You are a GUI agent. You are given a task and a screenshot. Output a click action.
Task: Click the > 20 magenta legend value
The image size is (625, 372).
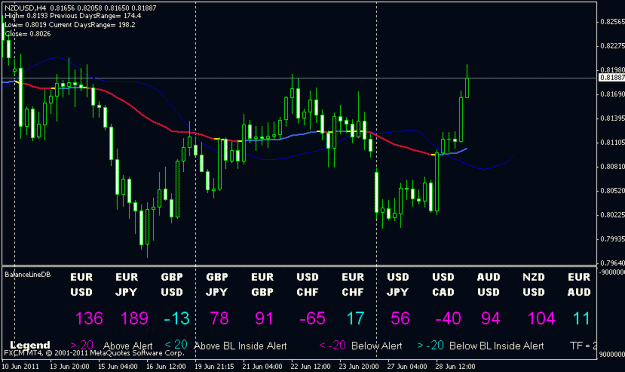click(x=82, y=345)
